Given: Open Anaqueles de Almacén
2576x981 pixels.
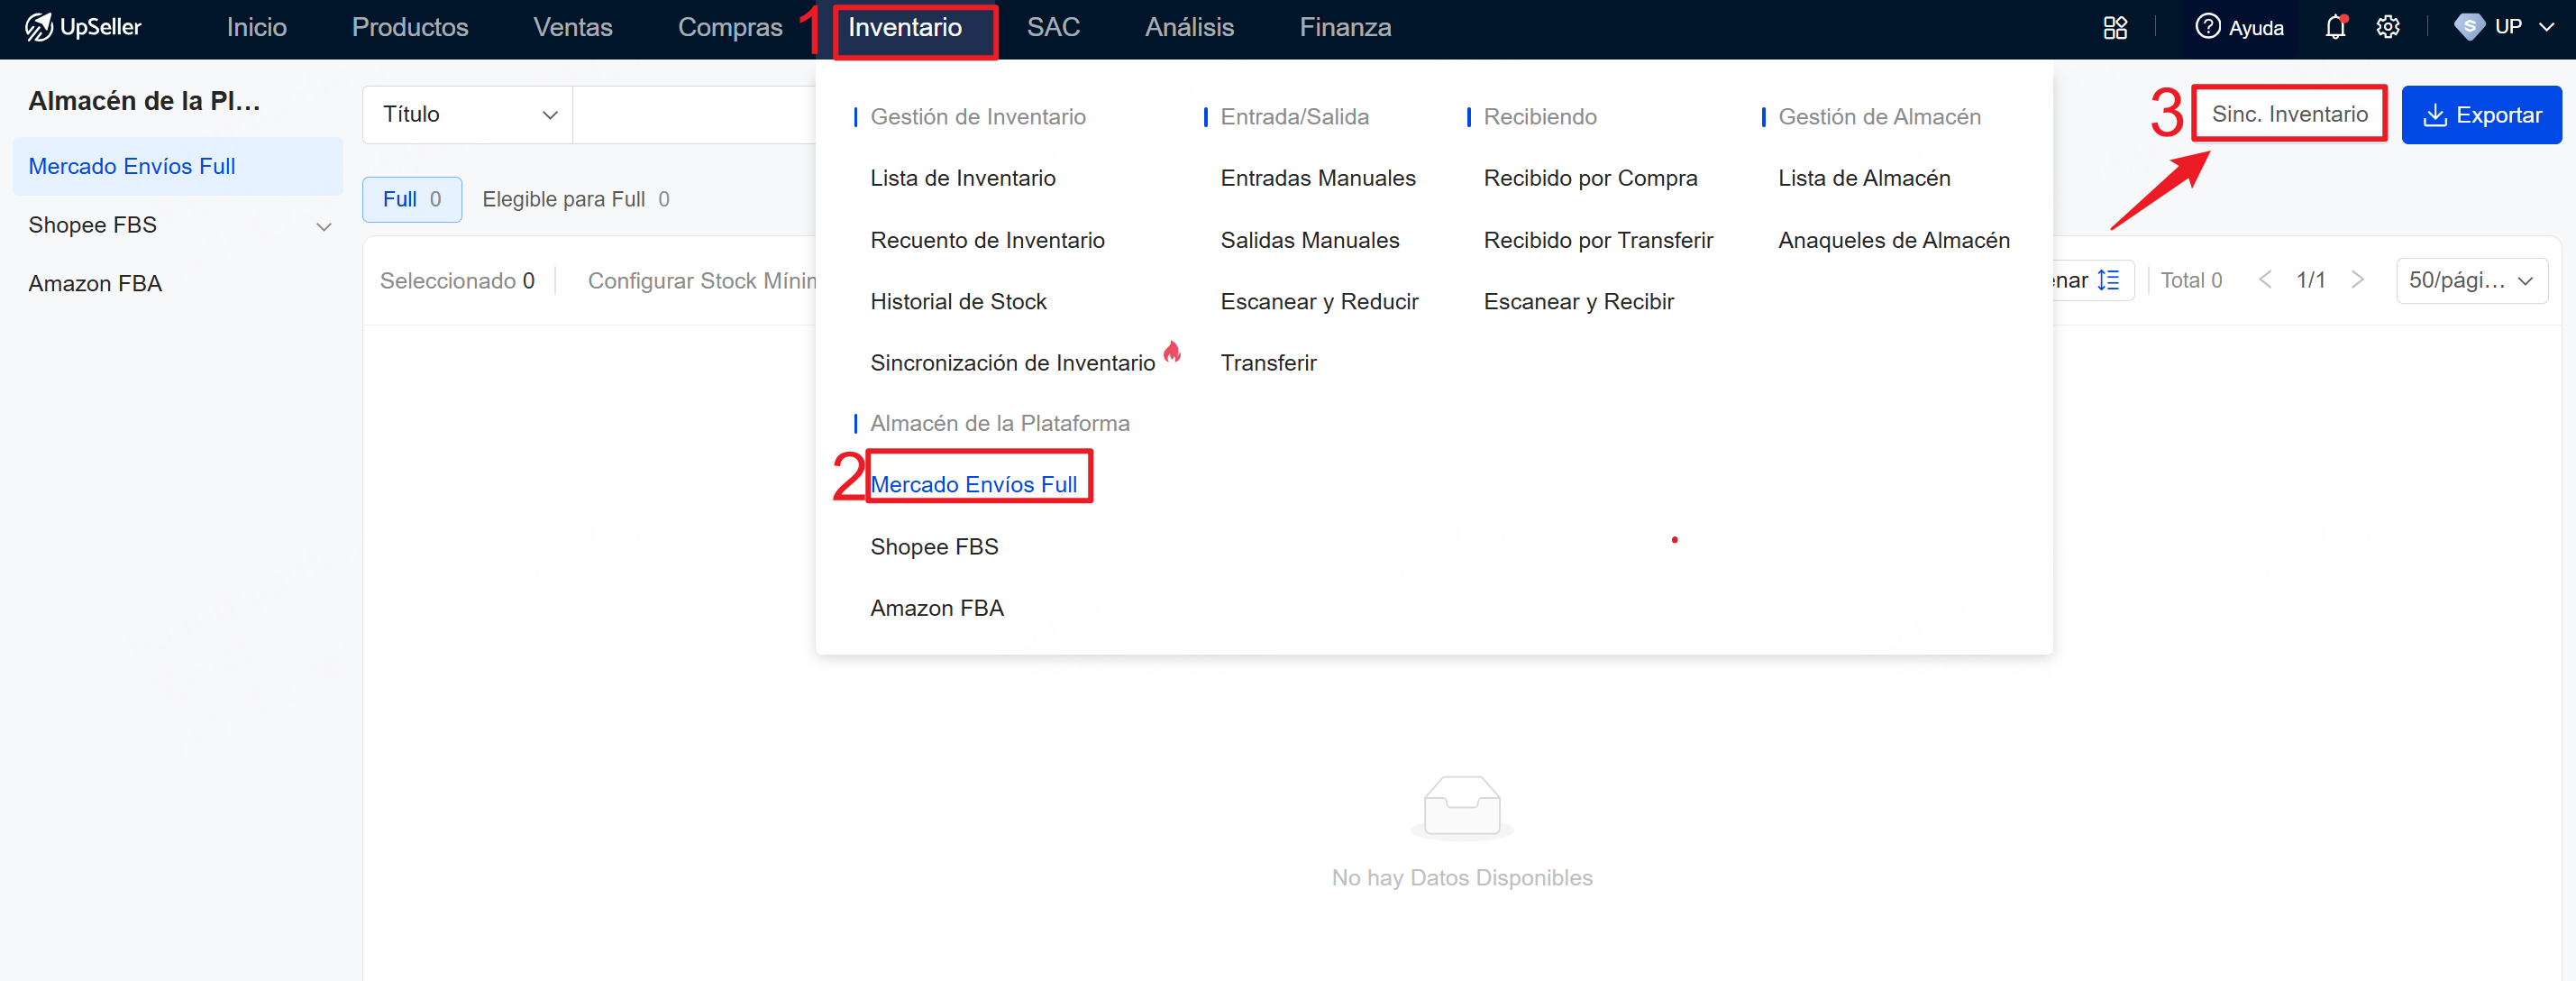Looking at the screenshot, I should tap(1894, 240).
